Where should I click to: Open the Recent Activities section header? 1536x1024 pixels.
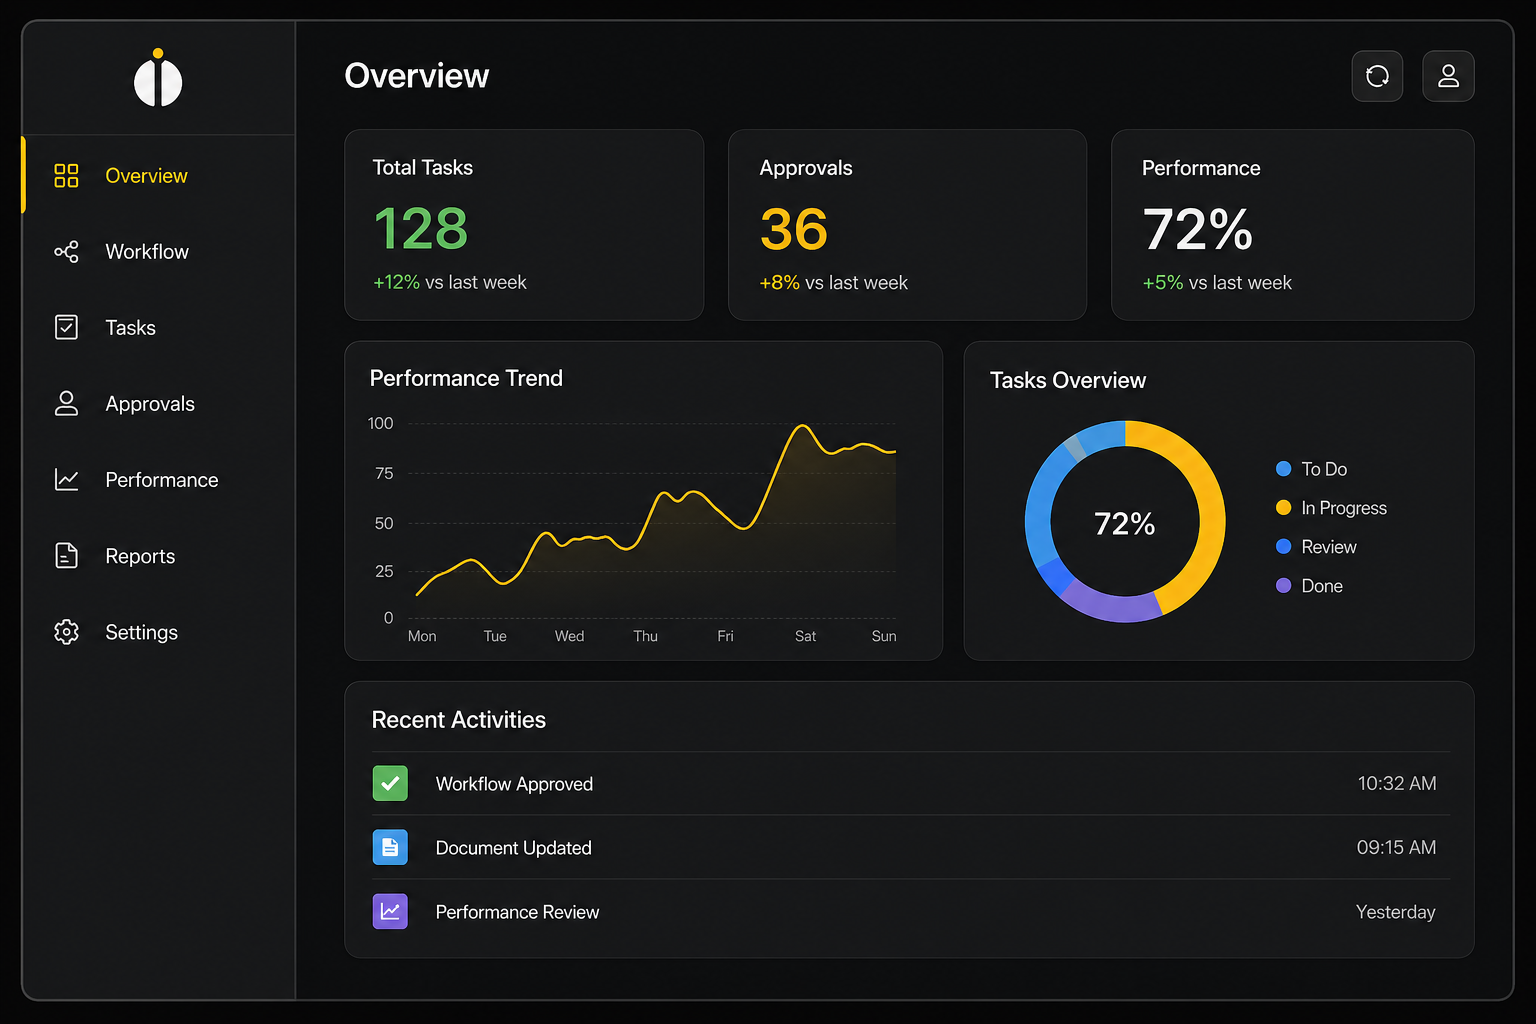[459, 719]
